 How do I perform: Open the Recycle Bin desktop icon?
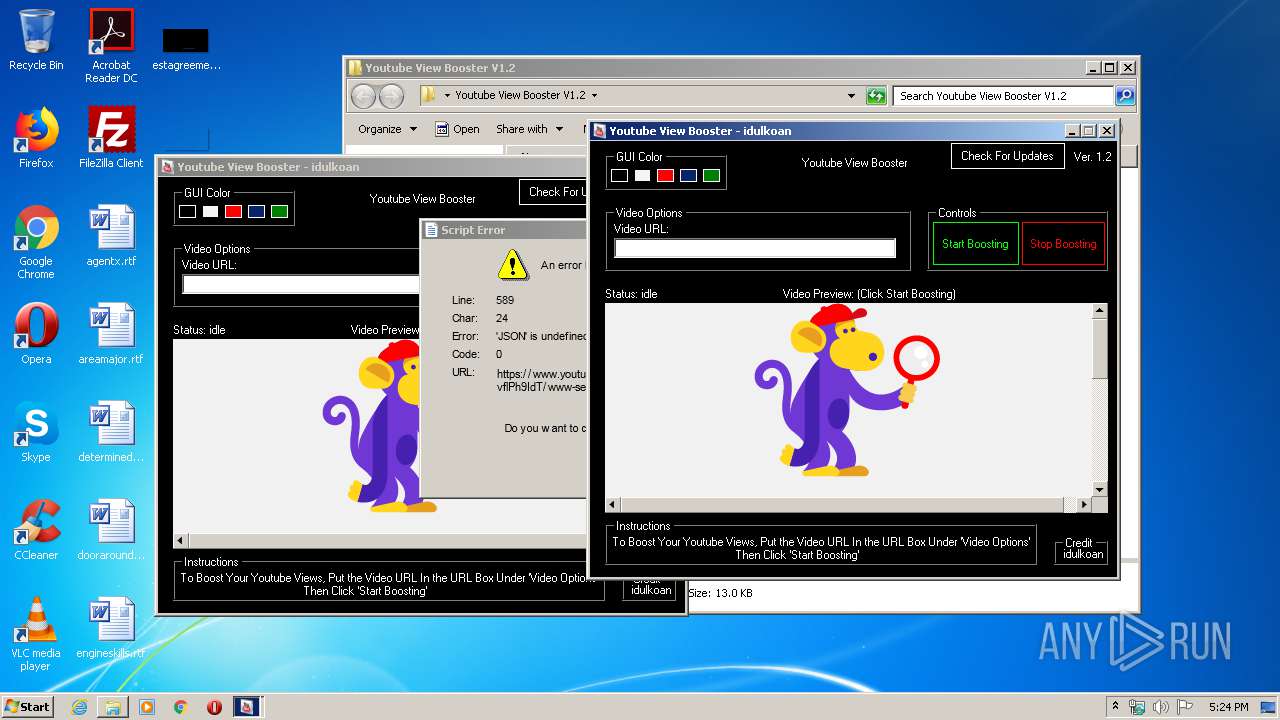tap(36, 40)
